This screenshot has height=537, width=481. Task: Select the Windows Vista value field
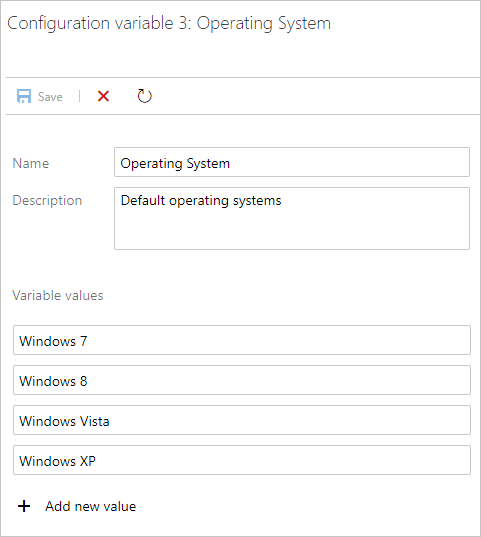click(x=242, y=420)
